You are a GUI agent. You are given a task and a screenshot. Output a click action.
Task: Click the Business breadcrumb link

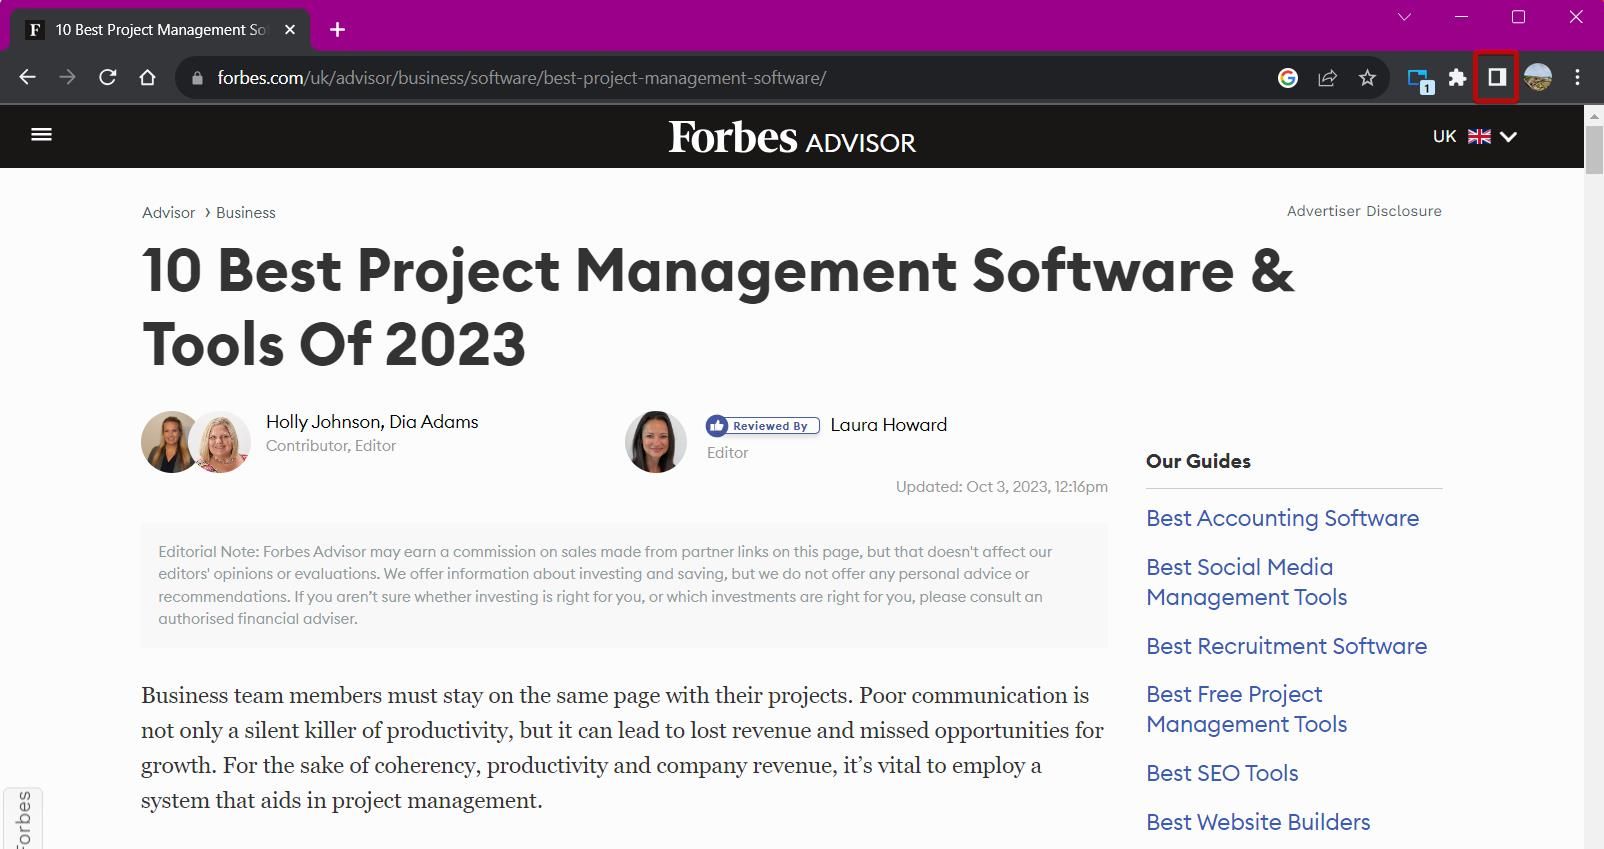[x=245, y=213]
